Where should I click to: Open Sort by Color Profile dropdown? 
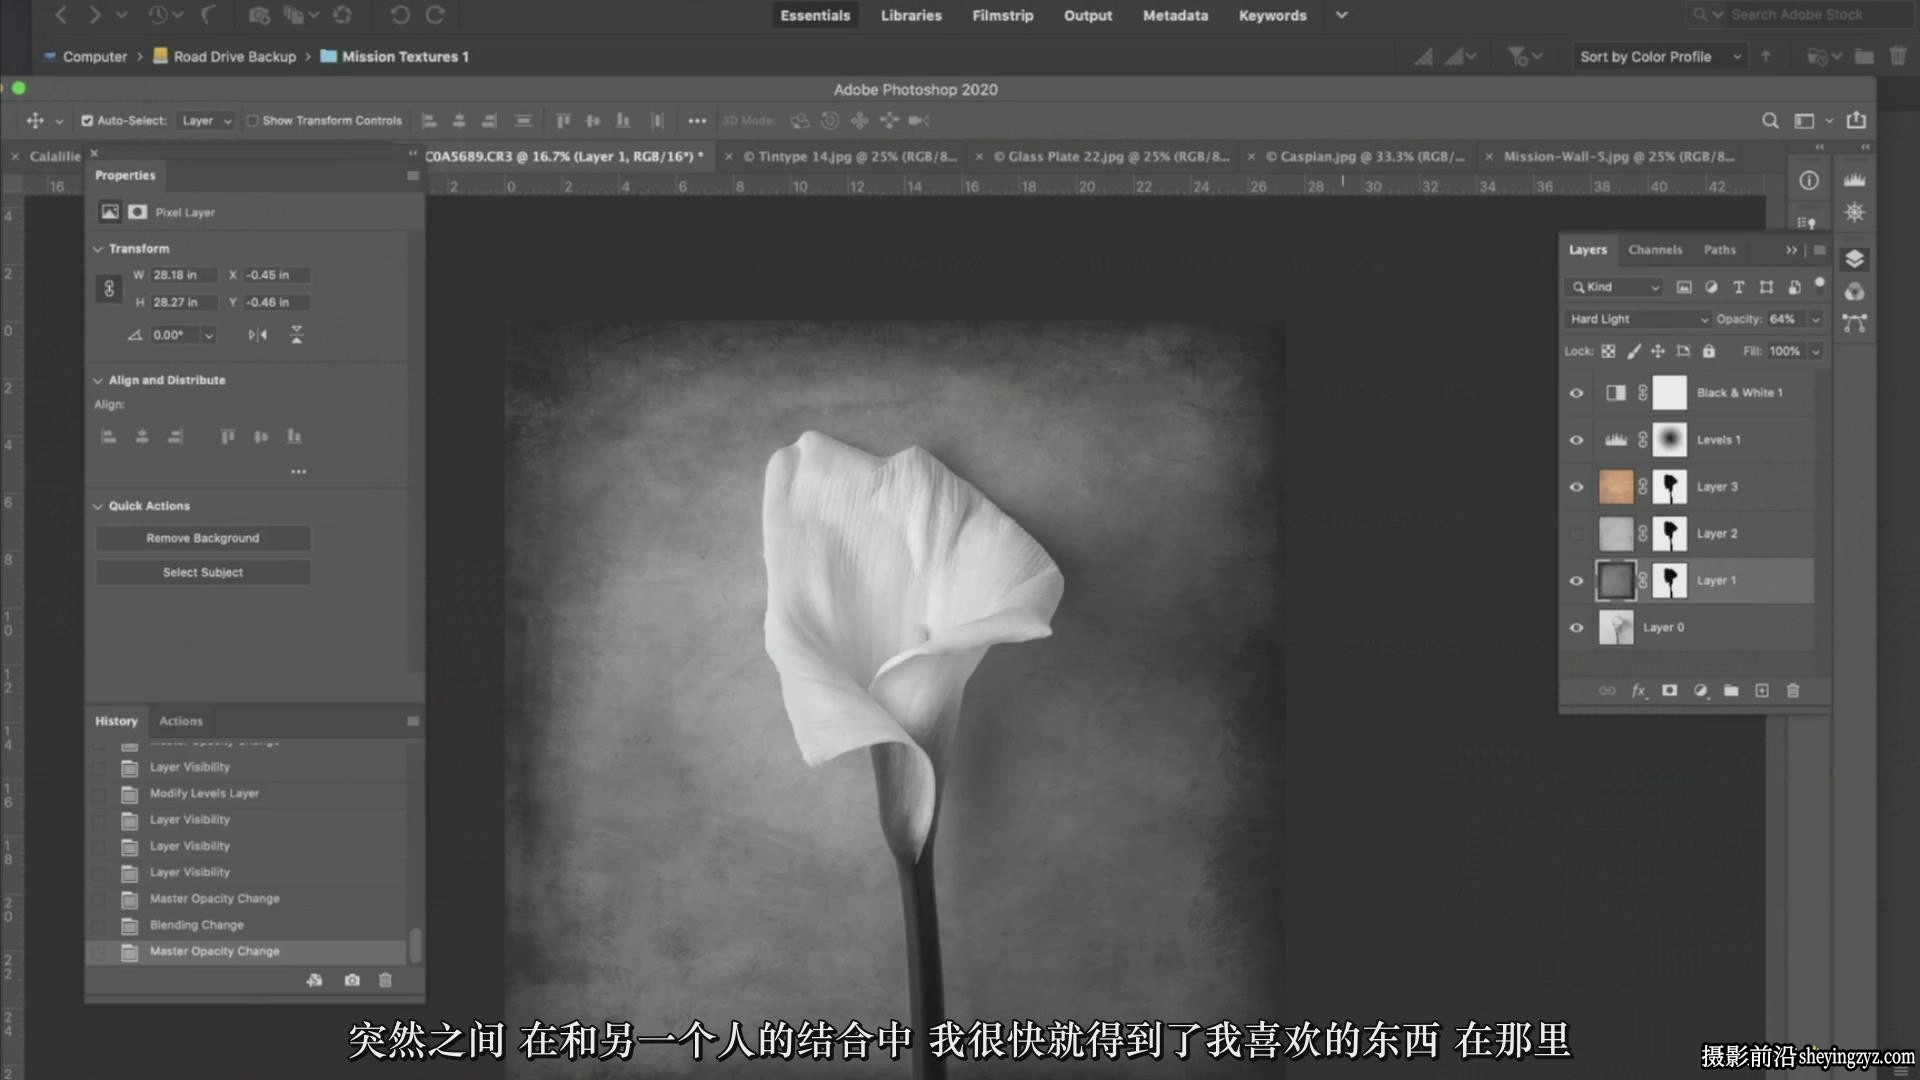click(1661, 57)
